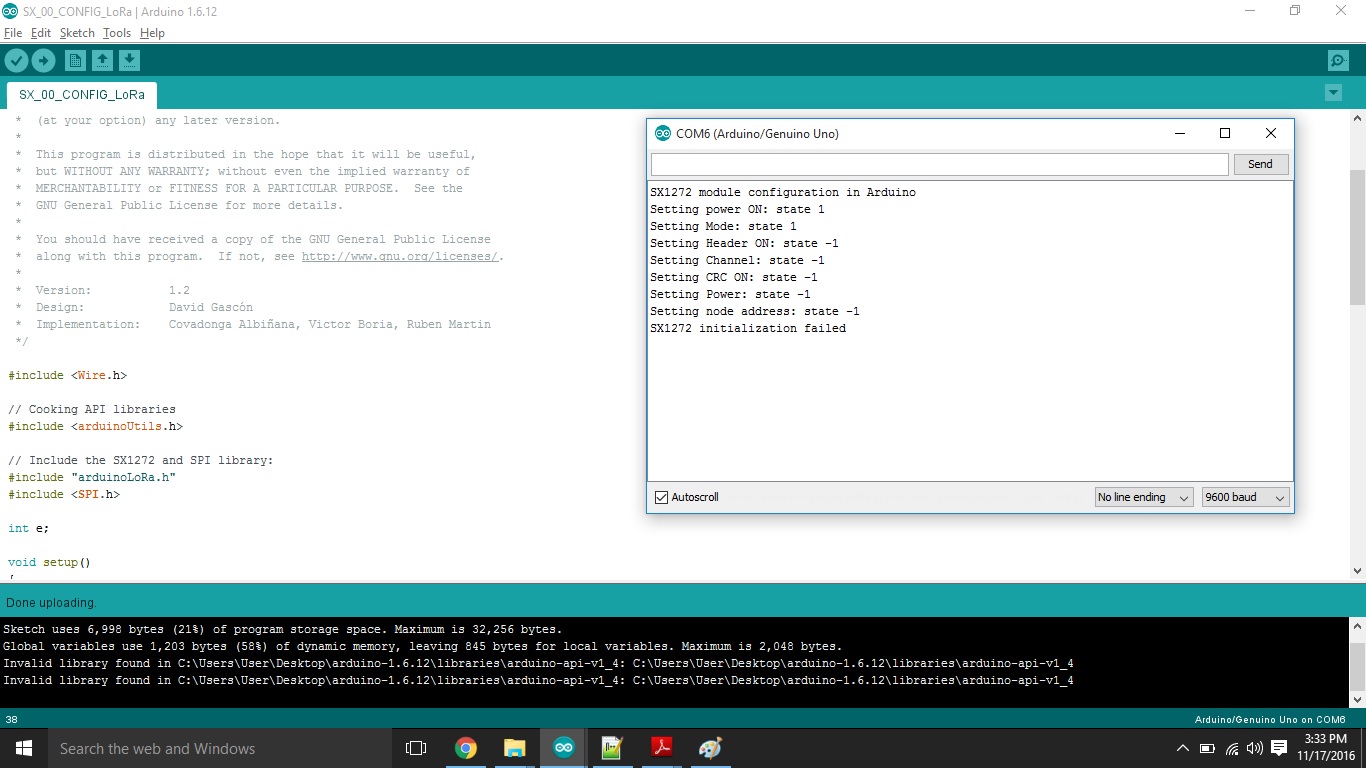Open File Explorer from the taskbar
The height and width of the screenshot is (768, 1366).
pos(515,748)
